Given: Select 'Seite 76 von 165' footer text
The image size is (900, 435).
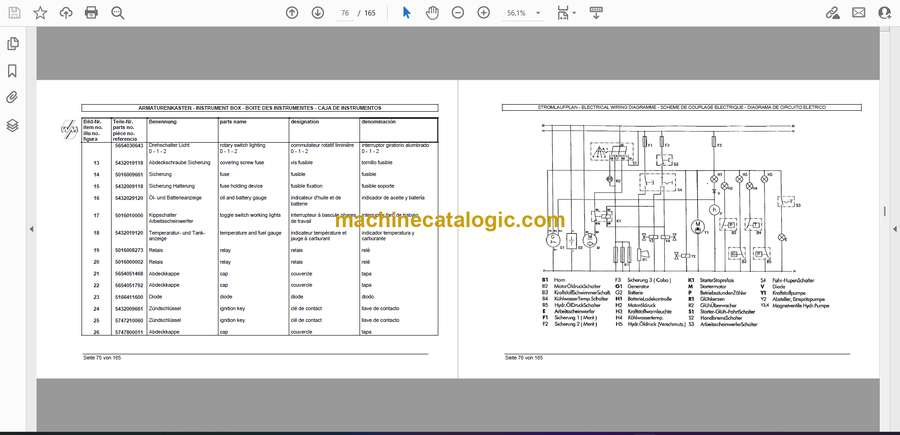Looking at the screenshot, I should pos(523,358).
